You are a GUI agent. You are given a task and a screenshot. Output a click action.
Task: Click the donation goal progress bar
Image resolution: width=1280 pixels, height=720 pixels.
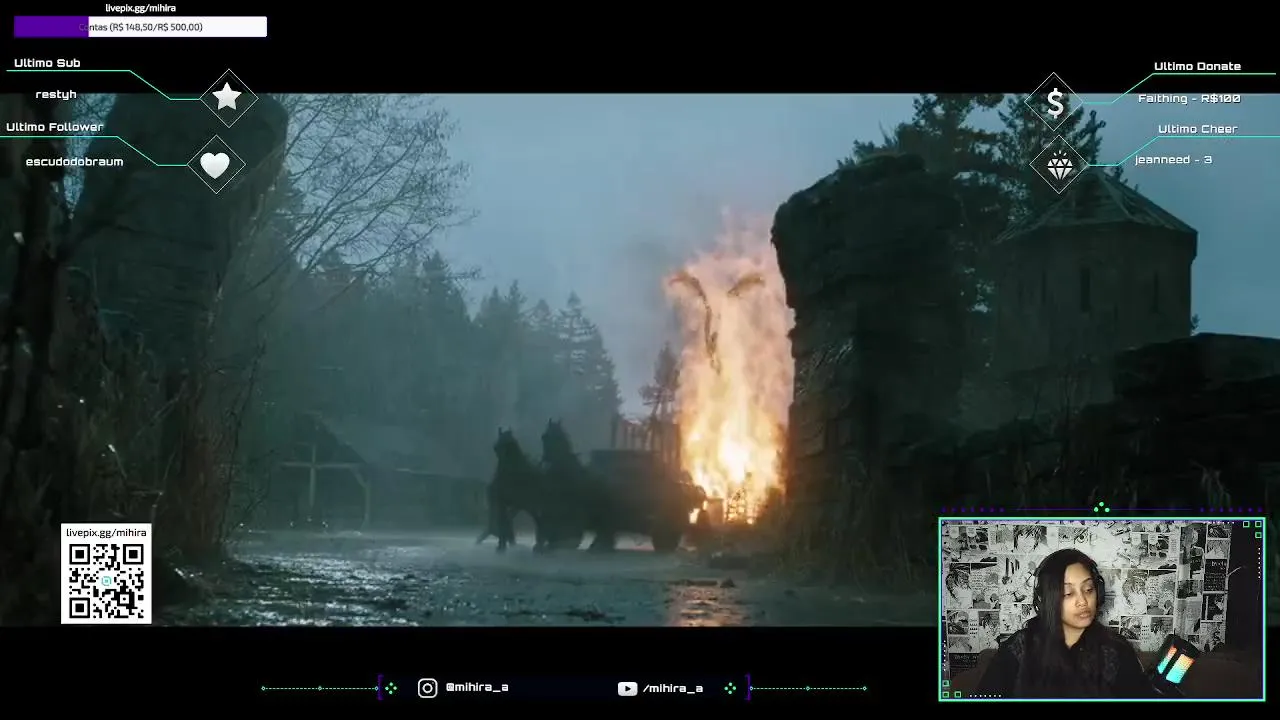click(x=140, y=27)
